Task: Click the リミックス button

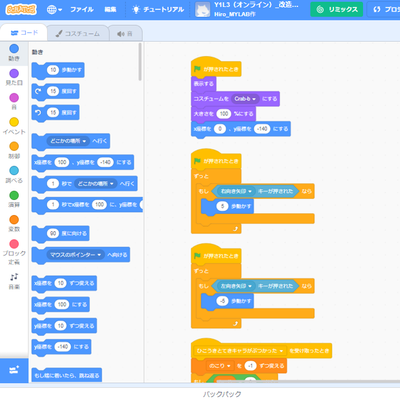Action: tap(336, 9)
